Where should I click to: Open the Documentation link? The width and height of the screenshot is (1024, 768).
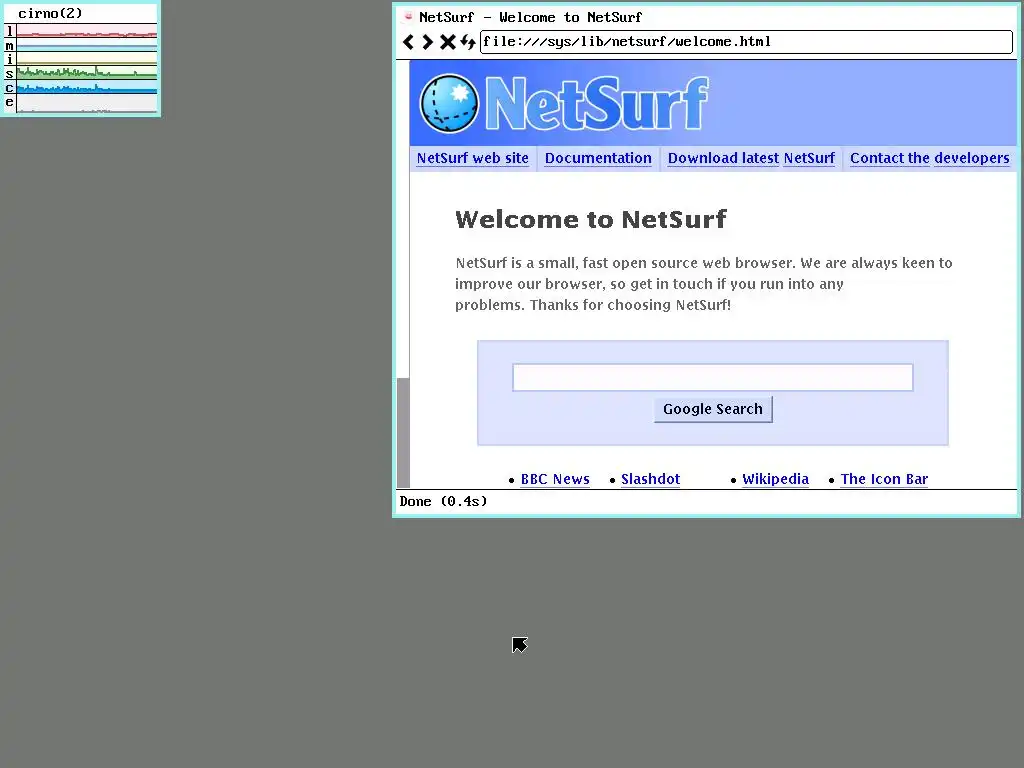tap(598, 158)
